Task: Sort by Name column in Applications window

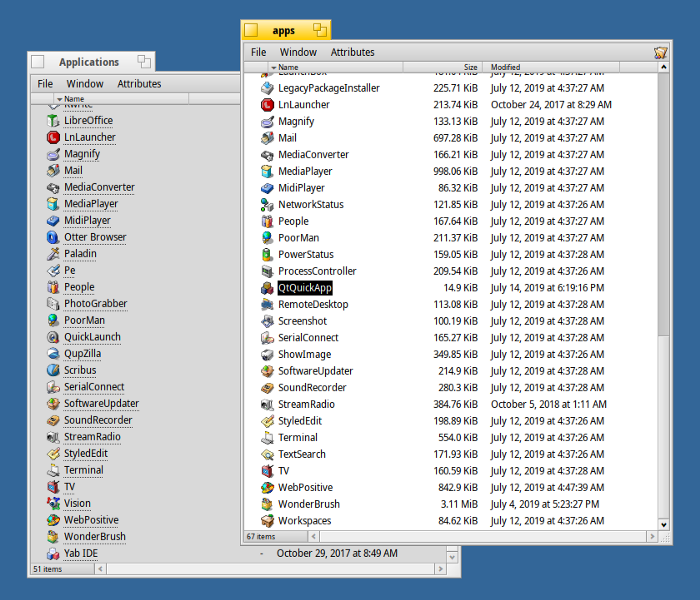Action: point(121,99)
